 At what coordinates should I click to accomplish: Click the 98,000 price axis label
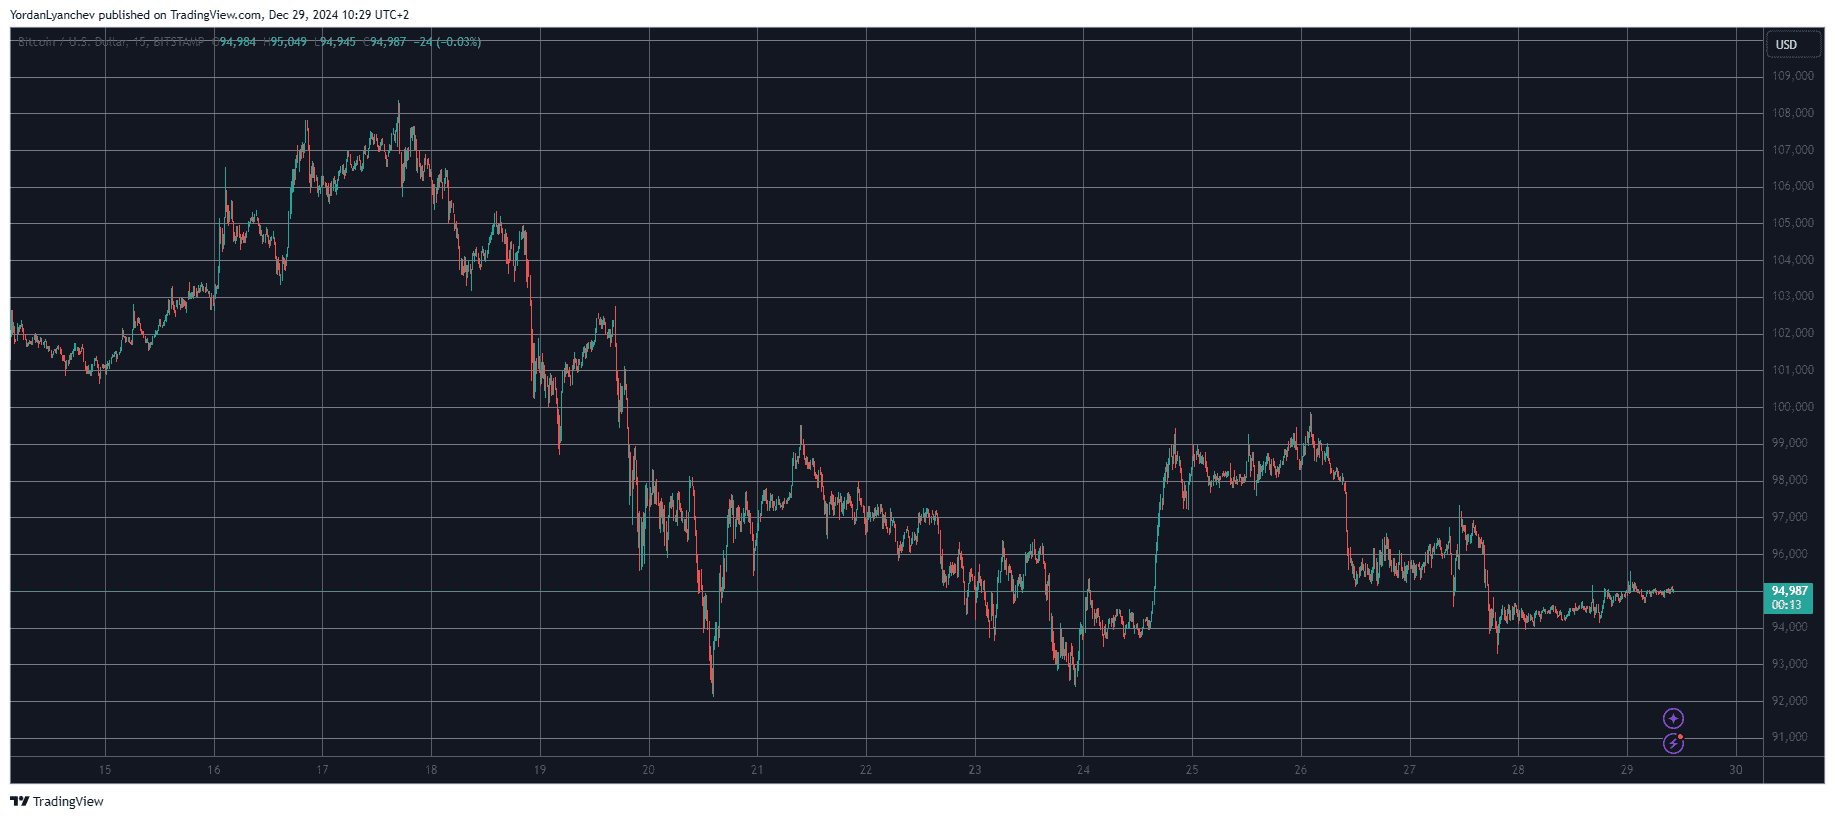pos(1790,480)
